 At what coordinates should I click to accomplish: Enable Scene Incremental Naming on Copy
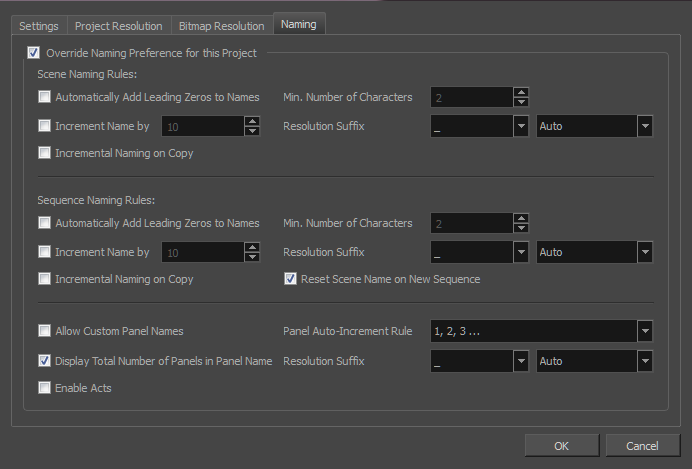(x=44, y=153)
